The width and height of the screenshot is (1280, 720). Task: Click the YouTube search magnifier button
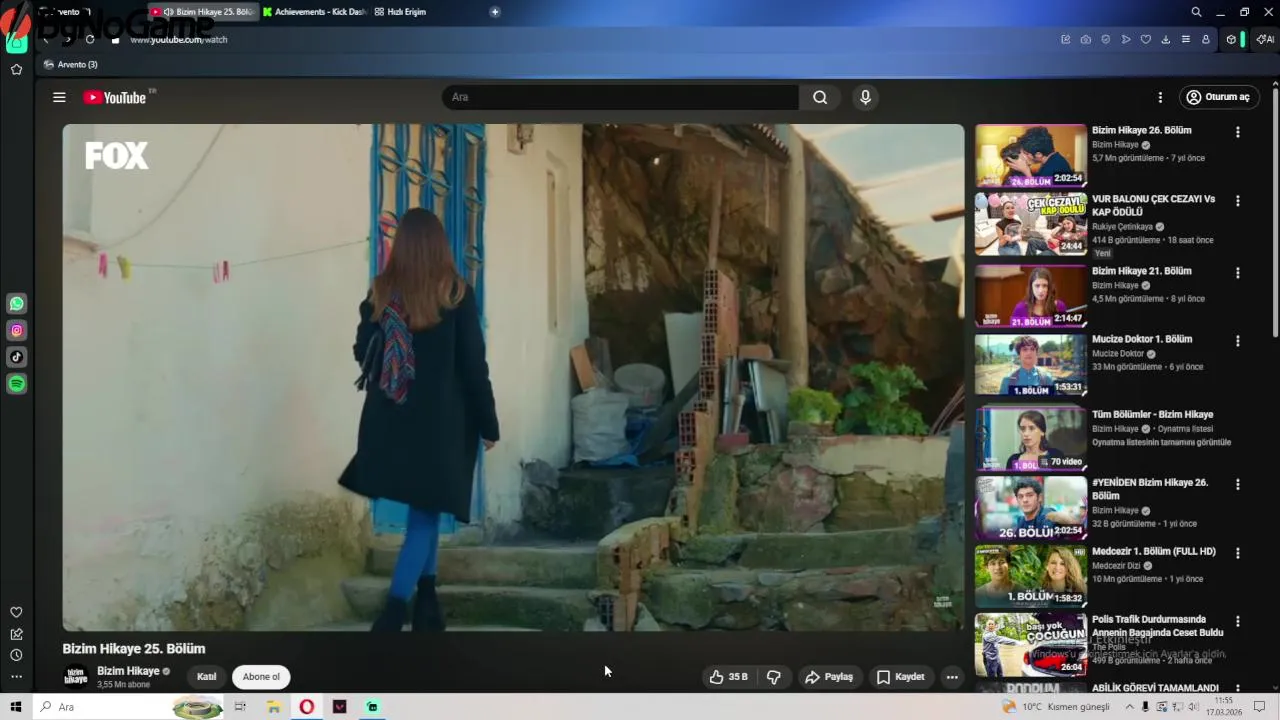820,97
